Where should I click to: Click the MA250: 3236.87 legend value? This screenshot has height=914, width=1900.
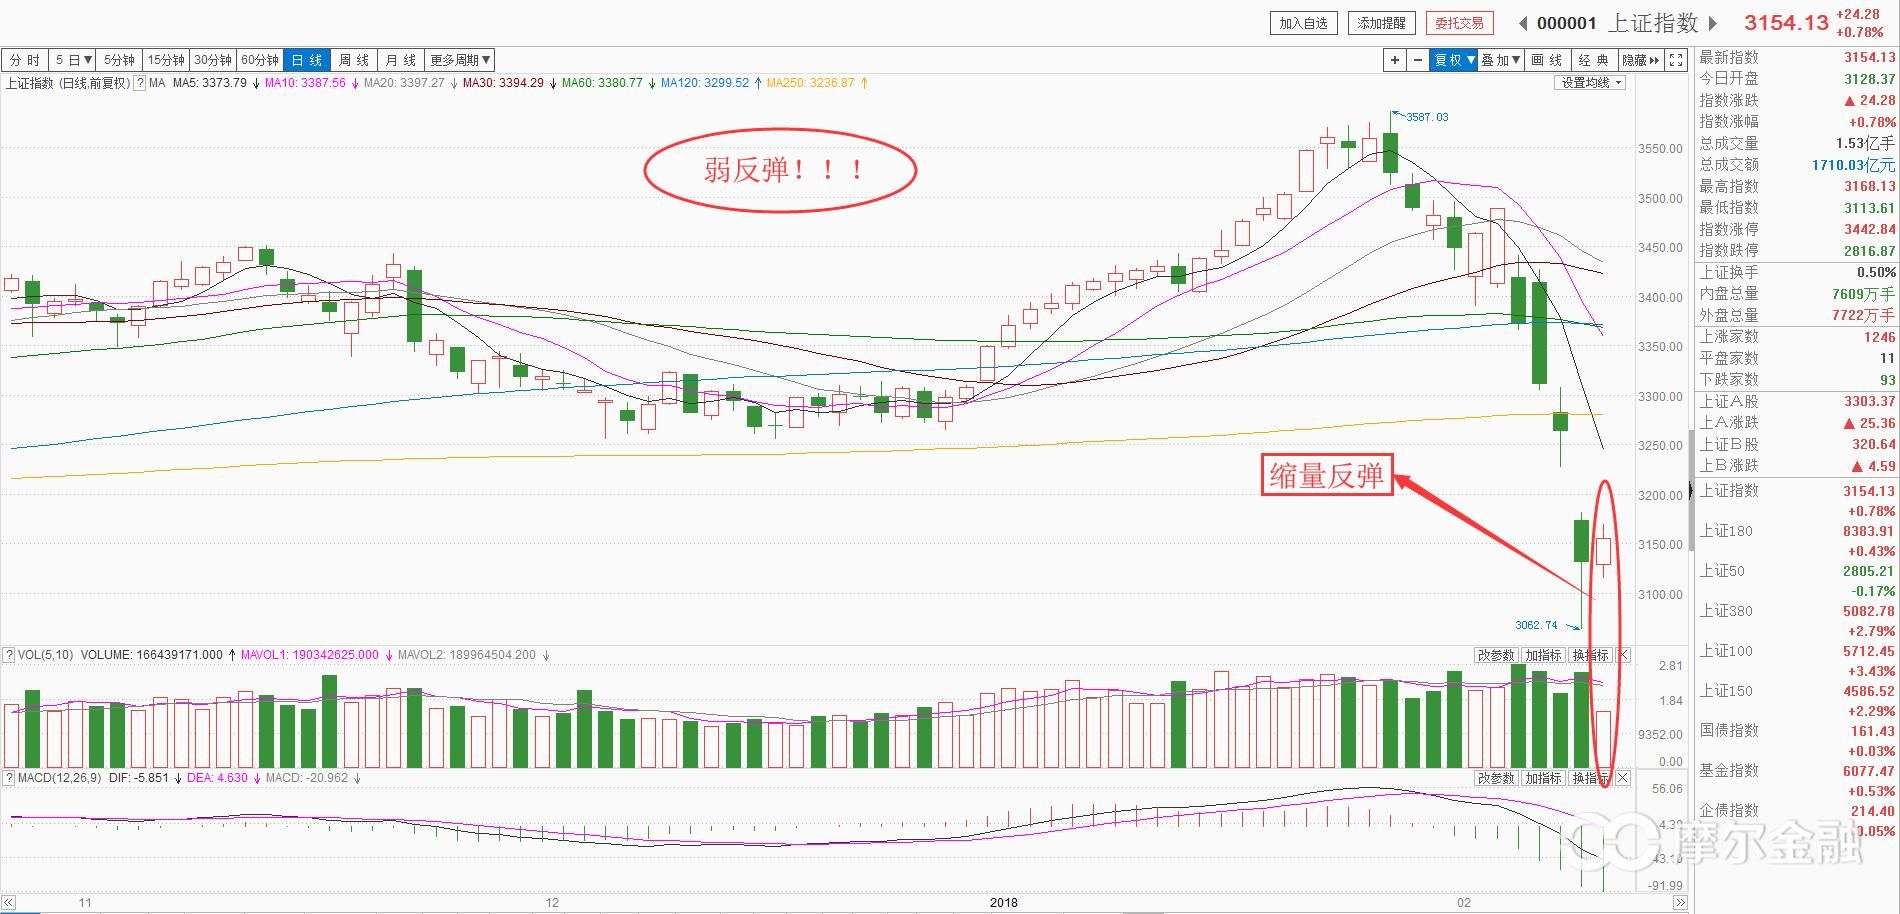point(811,83)
